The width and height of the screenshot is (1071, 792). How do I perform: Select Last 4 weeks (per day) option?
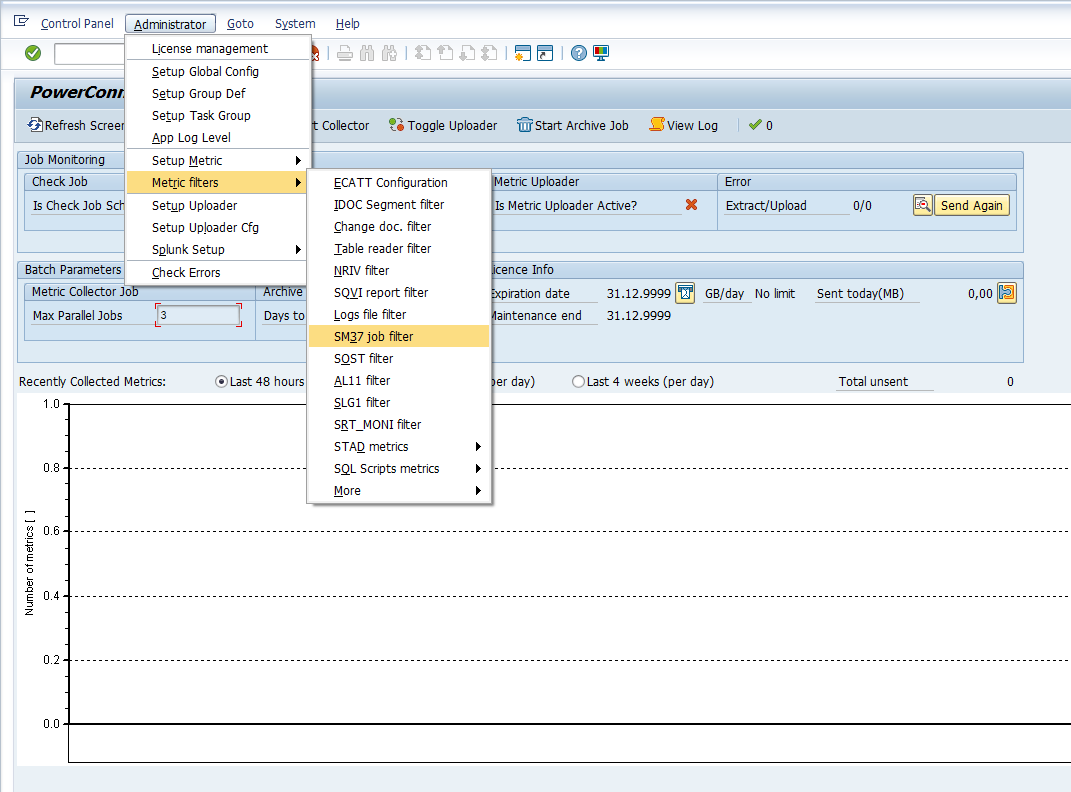click(x=578, y=382)
